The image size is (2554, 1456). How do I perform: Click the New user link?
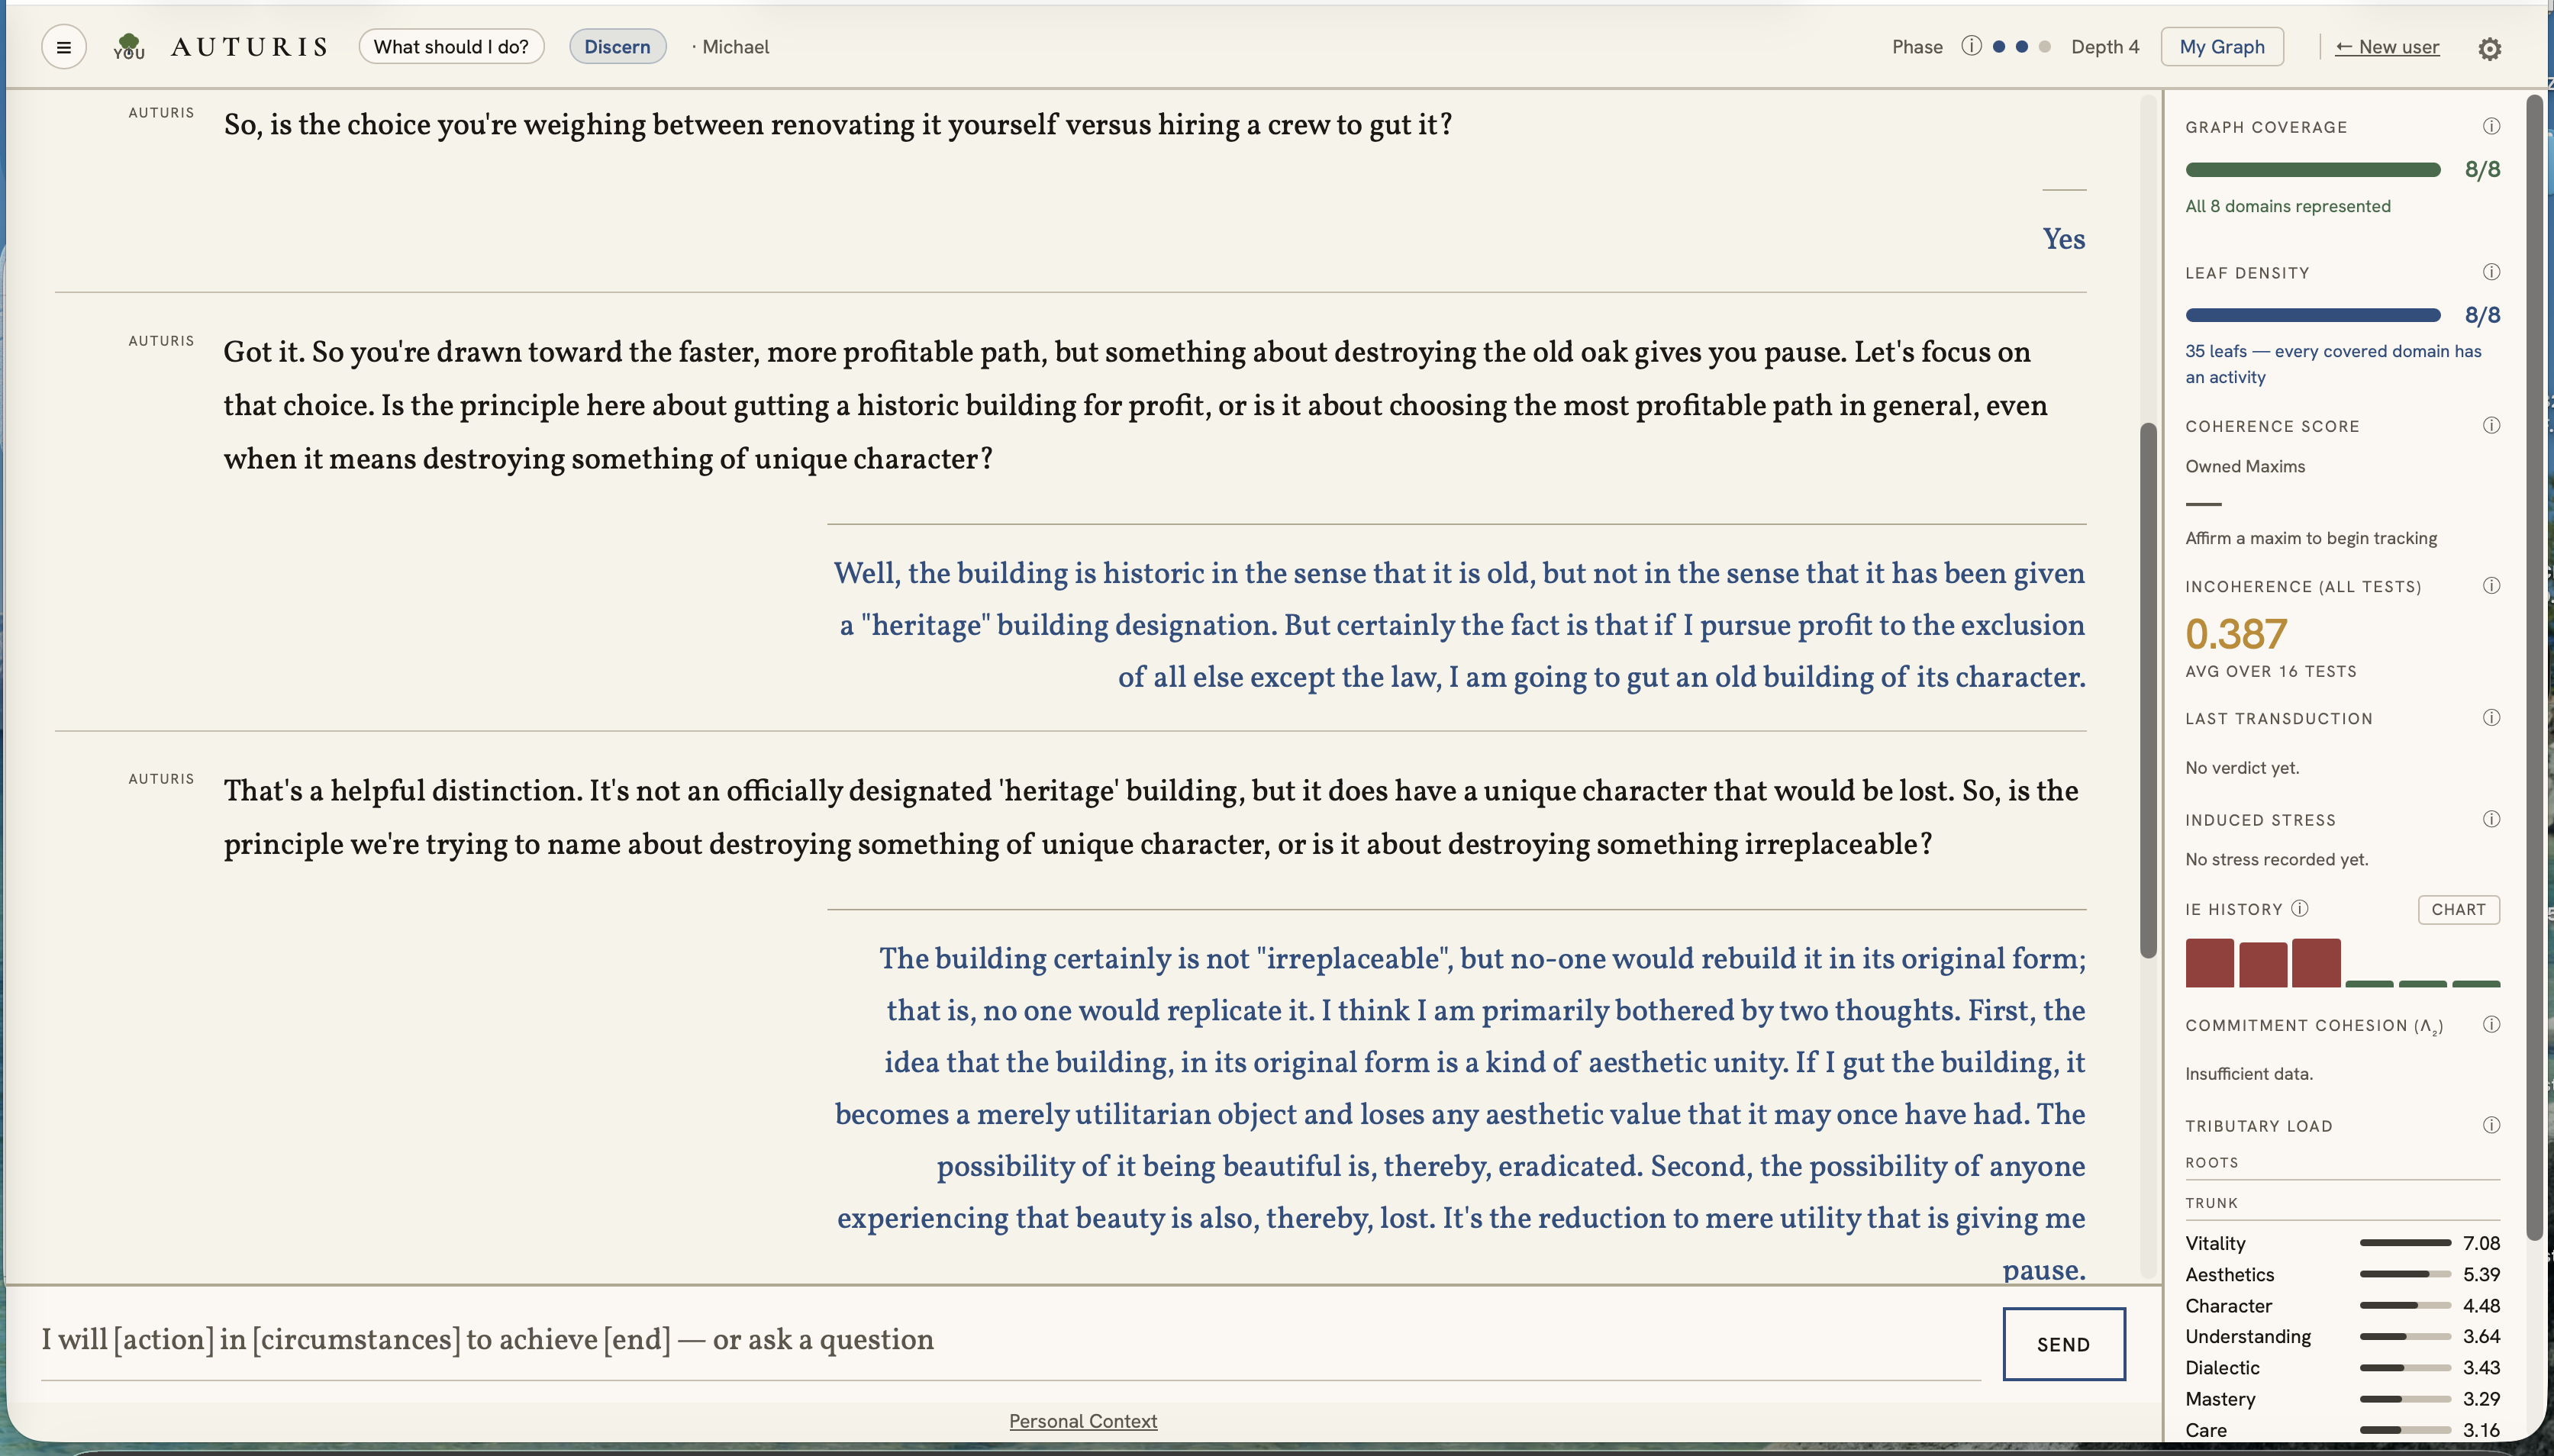[x=2386, y=47]
